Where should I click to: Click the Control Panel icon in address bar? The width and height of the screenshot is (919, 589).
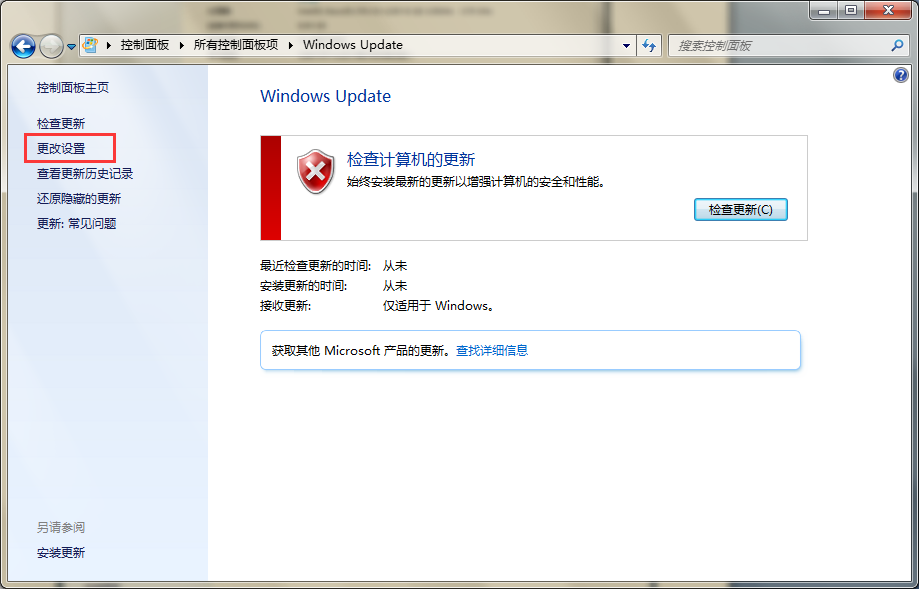point(90,45)
